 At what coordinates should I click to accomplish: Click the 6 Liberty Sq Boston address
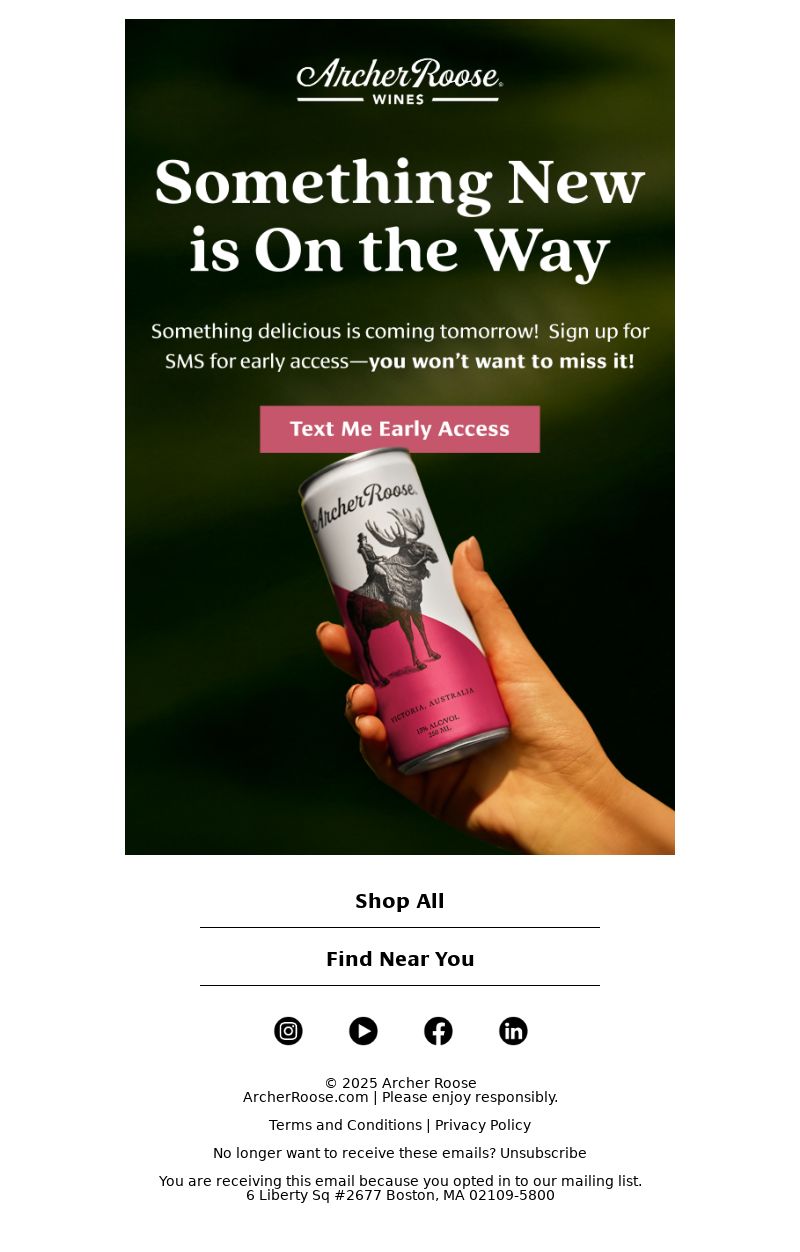coord(400,1195)
